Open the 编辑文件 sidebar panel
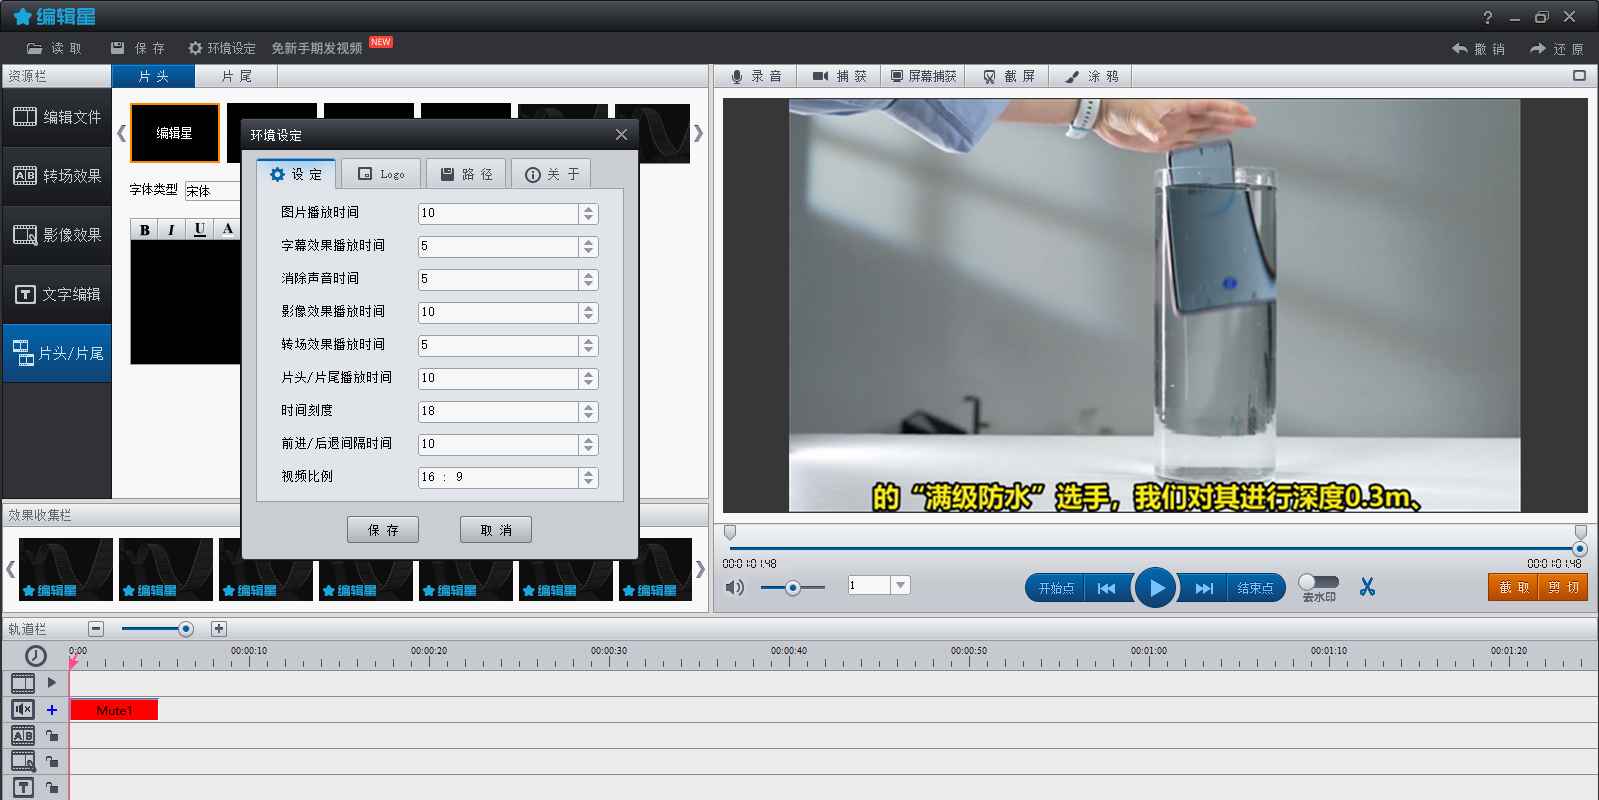1599x800 pixels. point(57,117)
